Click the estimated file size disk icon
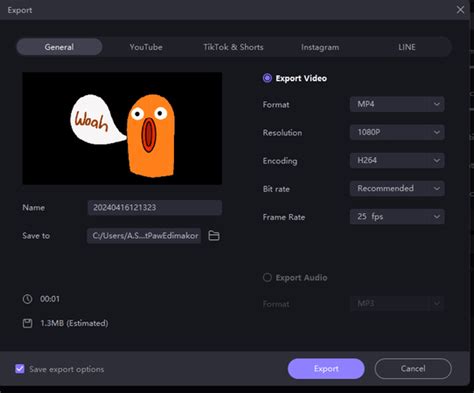The width and height of the screenshot is (474, 393). tap(27, 323)
